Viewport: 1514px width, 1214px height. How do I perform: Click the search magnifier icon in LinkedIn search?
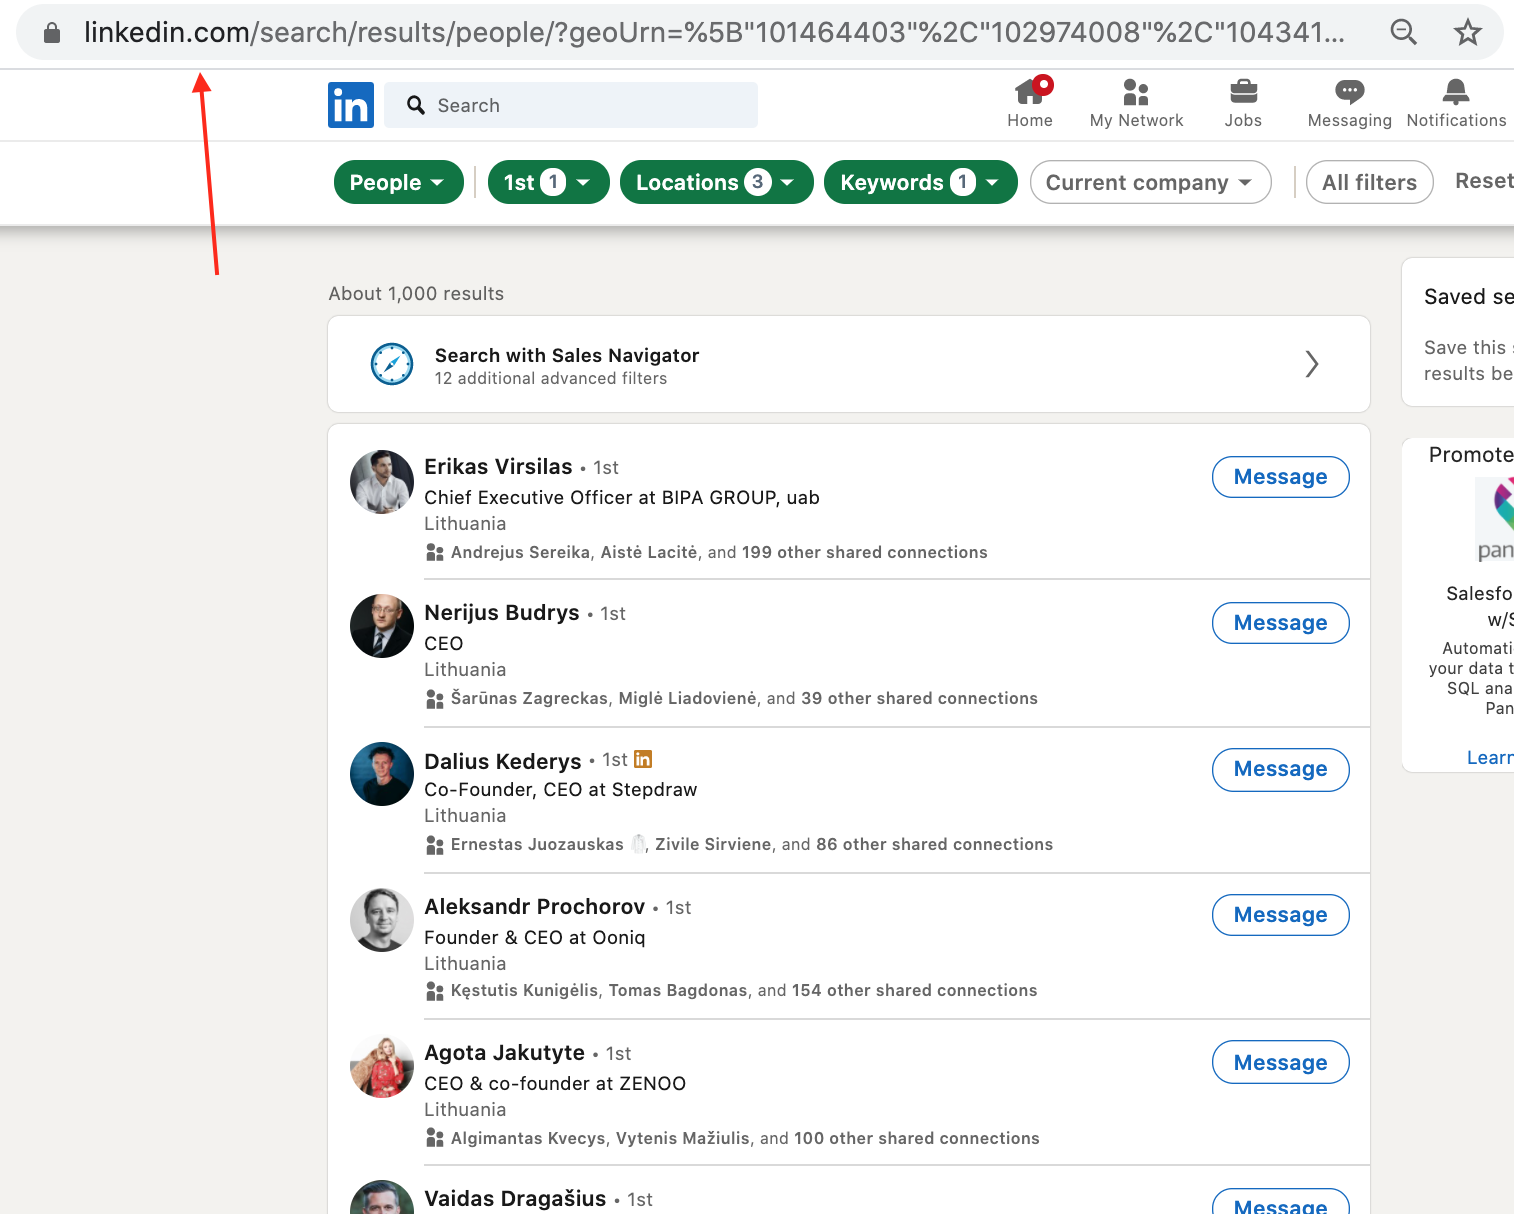click(x=416, y=105)
